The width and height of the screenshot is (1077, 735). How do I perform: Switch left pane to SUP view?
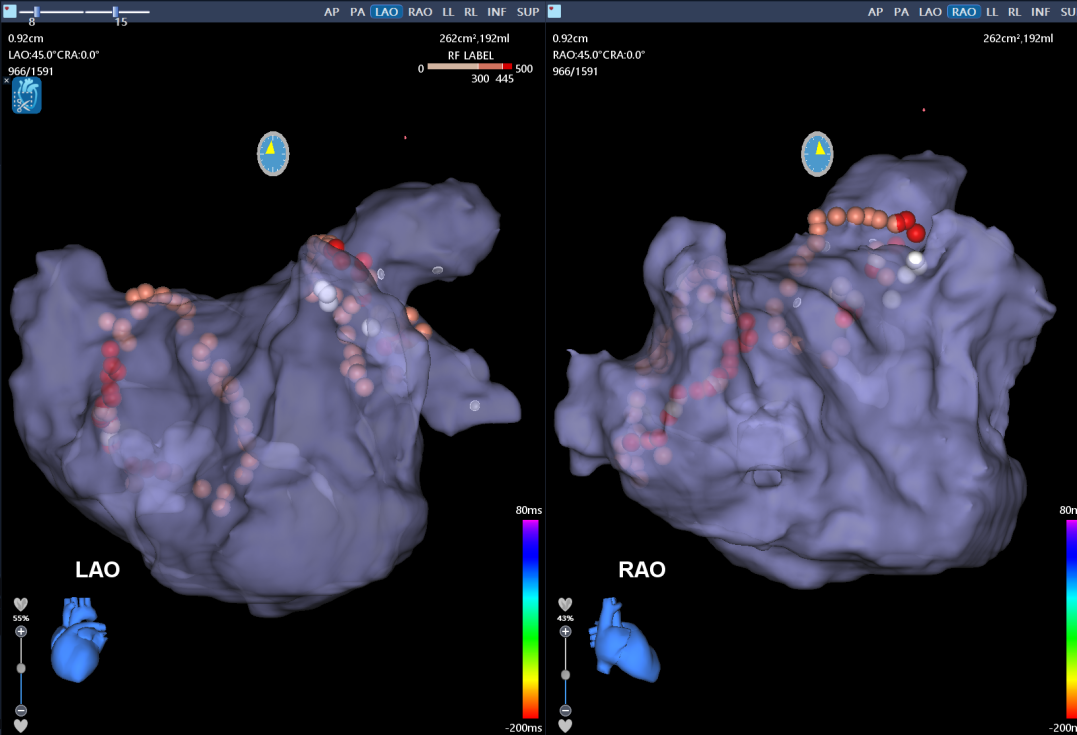528,12
